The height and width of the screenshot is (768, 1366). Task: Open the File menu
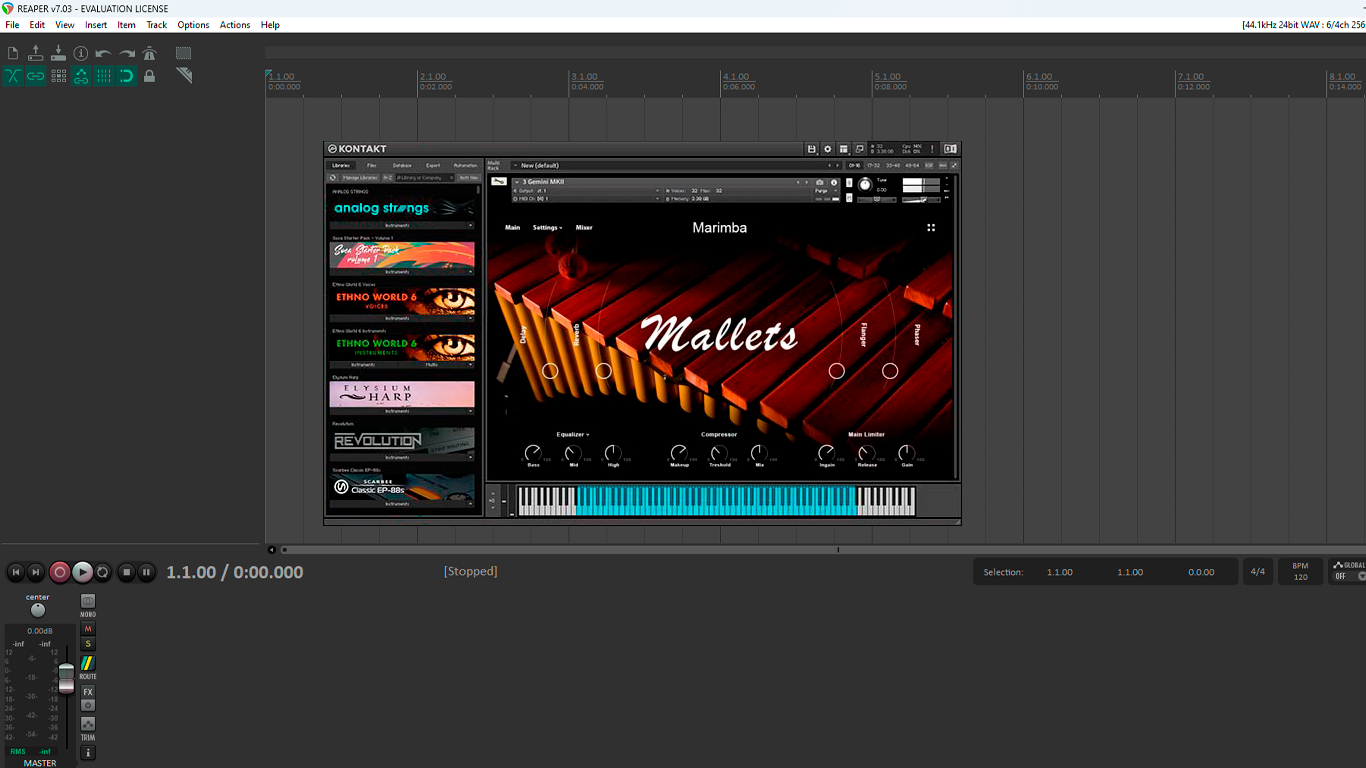[12, 25]
